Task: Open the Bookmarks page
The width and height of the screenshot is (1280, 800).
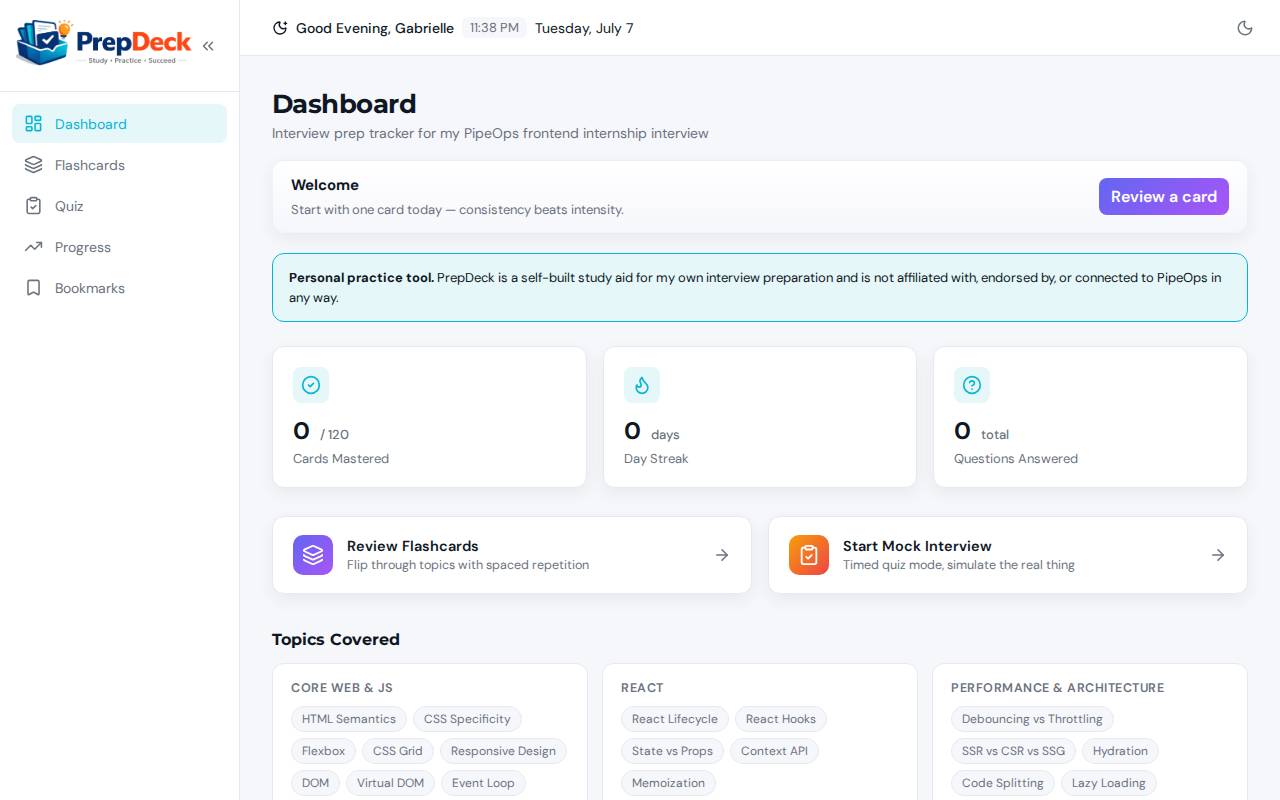Action: tap(119, 288)
